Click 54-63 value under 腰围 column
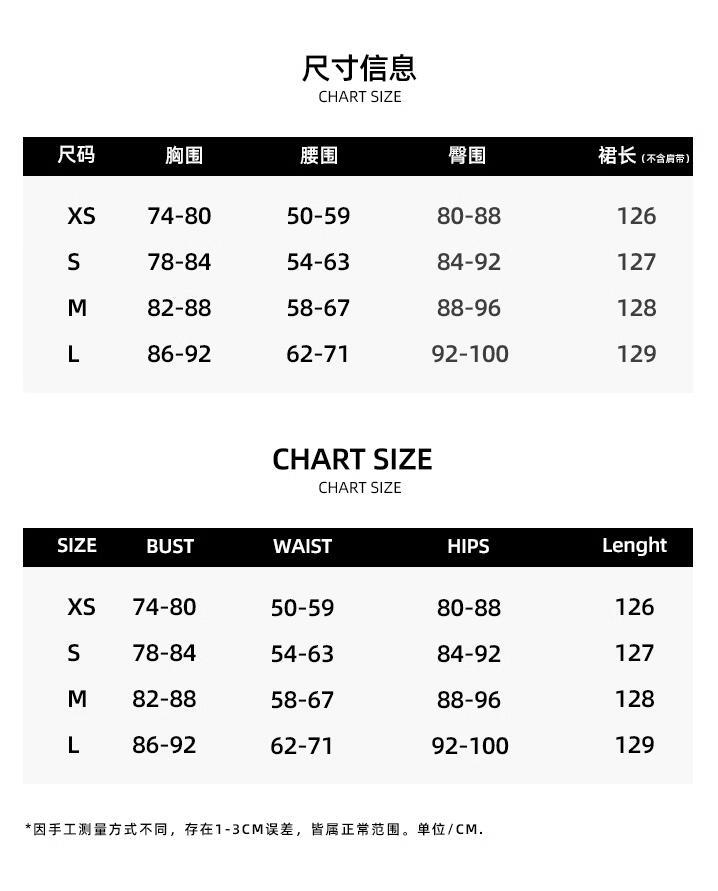 point(318,262)
